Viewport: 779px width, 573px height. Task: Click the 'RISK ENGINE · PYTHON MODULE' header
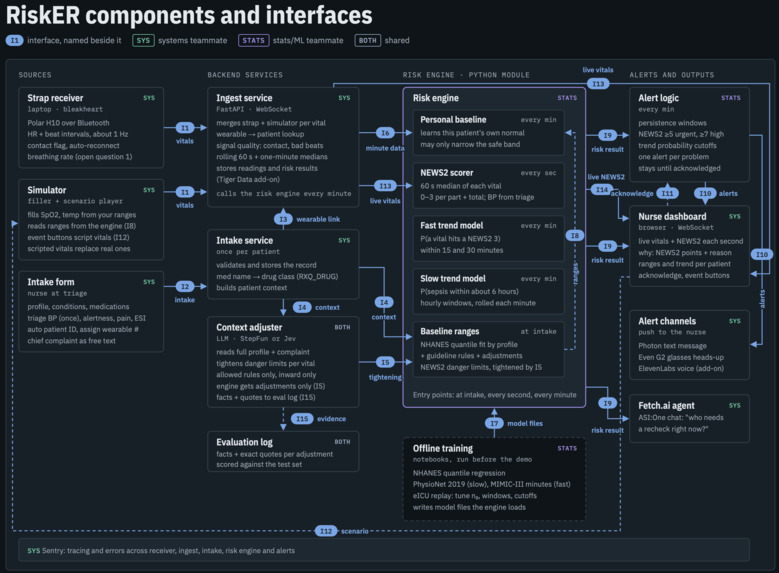click(466, 75)
